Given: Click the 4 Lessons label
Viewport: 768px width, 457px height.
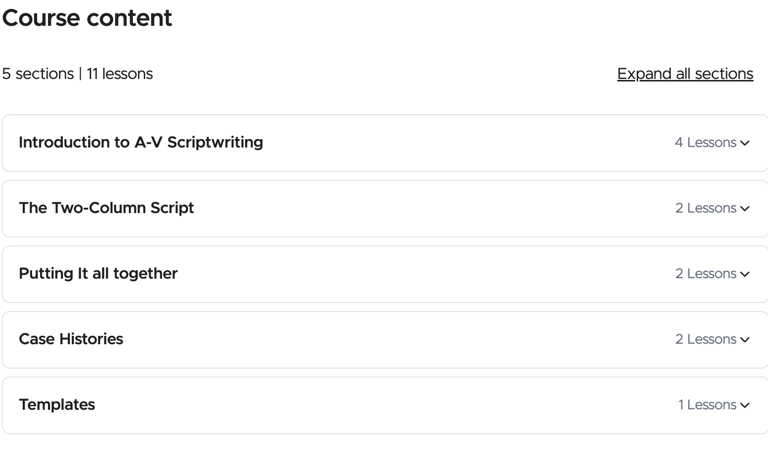Looking at the screenshot, I should (705, 143).
